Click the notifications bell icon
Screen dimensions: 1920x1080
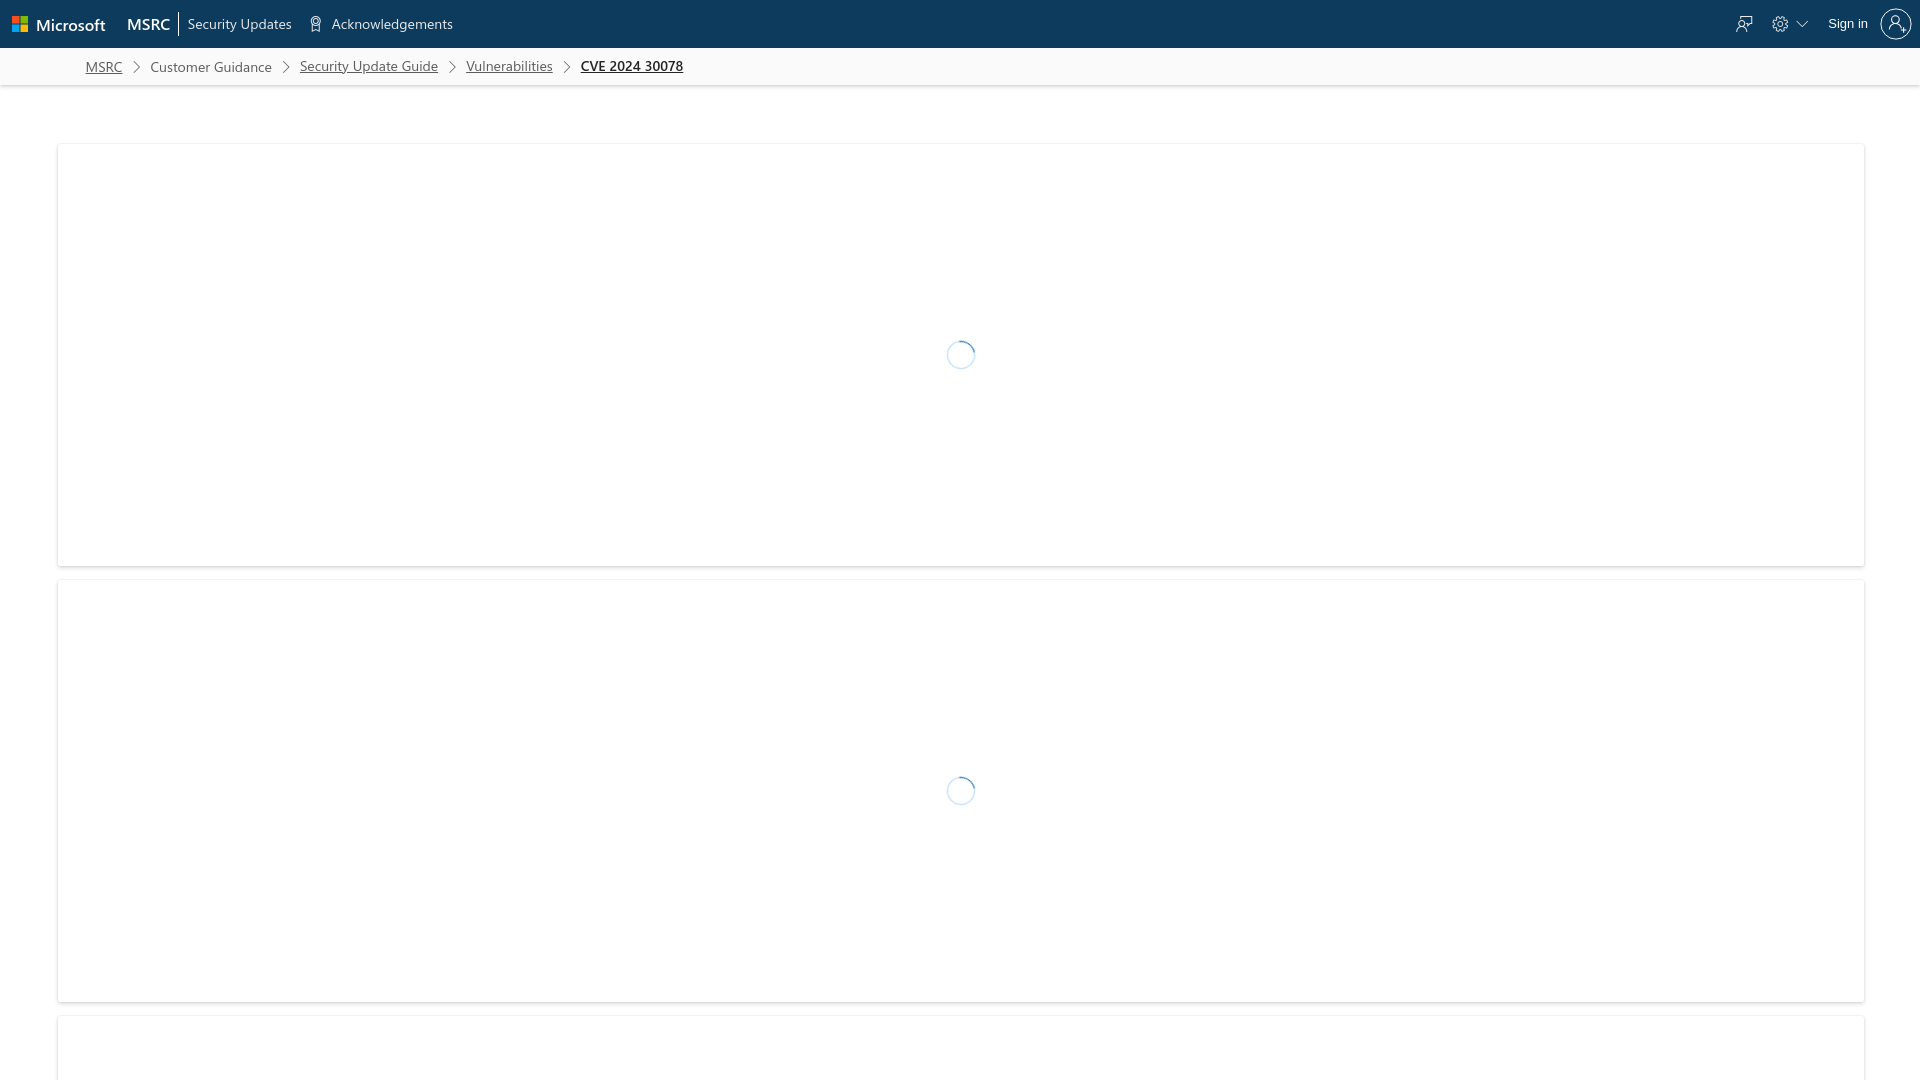pos(1743,24)
